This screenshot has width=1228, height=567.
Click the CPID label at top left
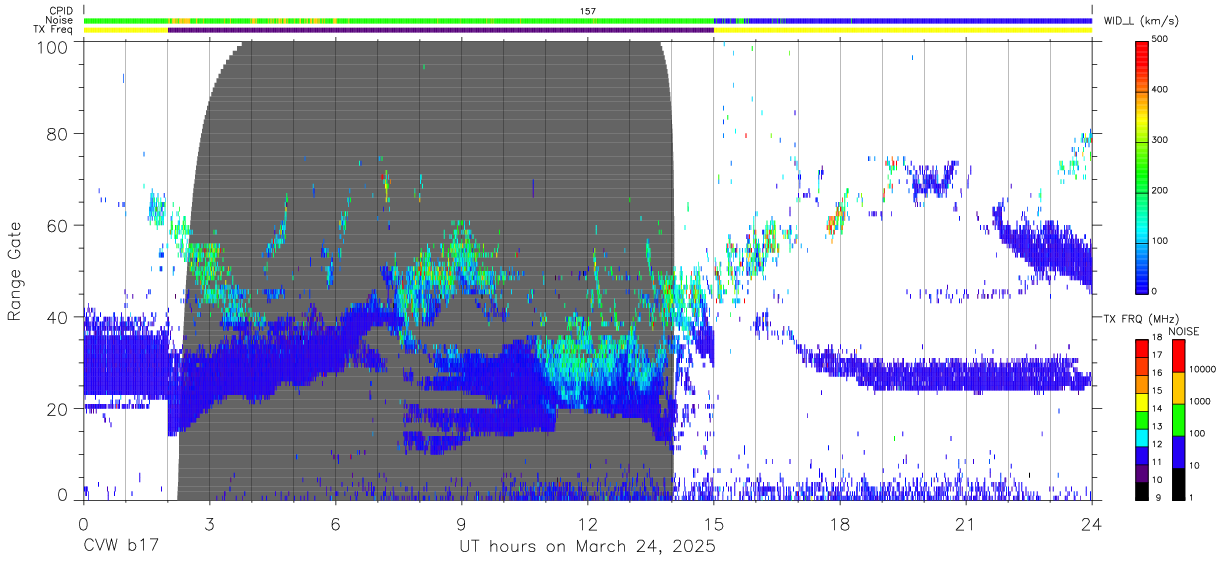click(62, 11)
